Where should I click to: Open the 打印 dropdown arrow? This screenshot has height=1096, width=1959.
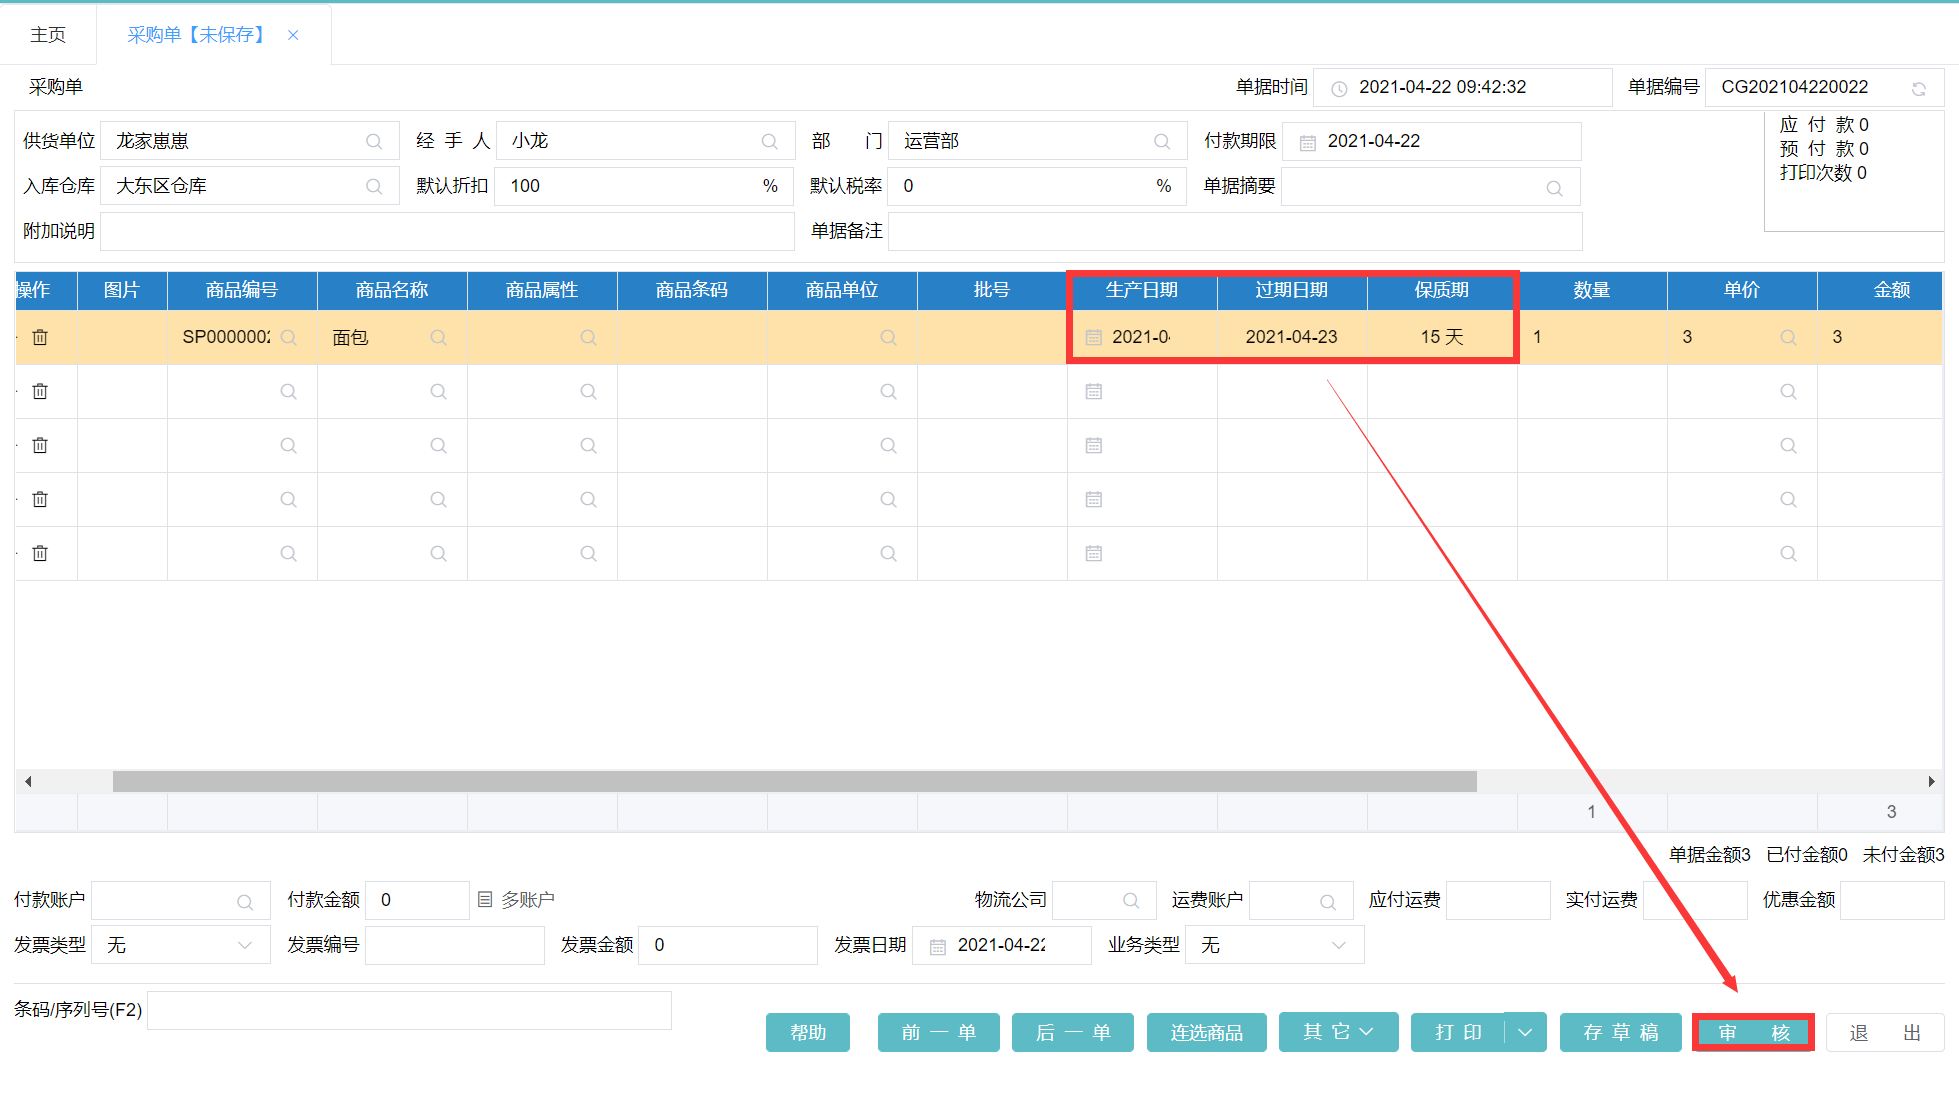[1525, 1033]
